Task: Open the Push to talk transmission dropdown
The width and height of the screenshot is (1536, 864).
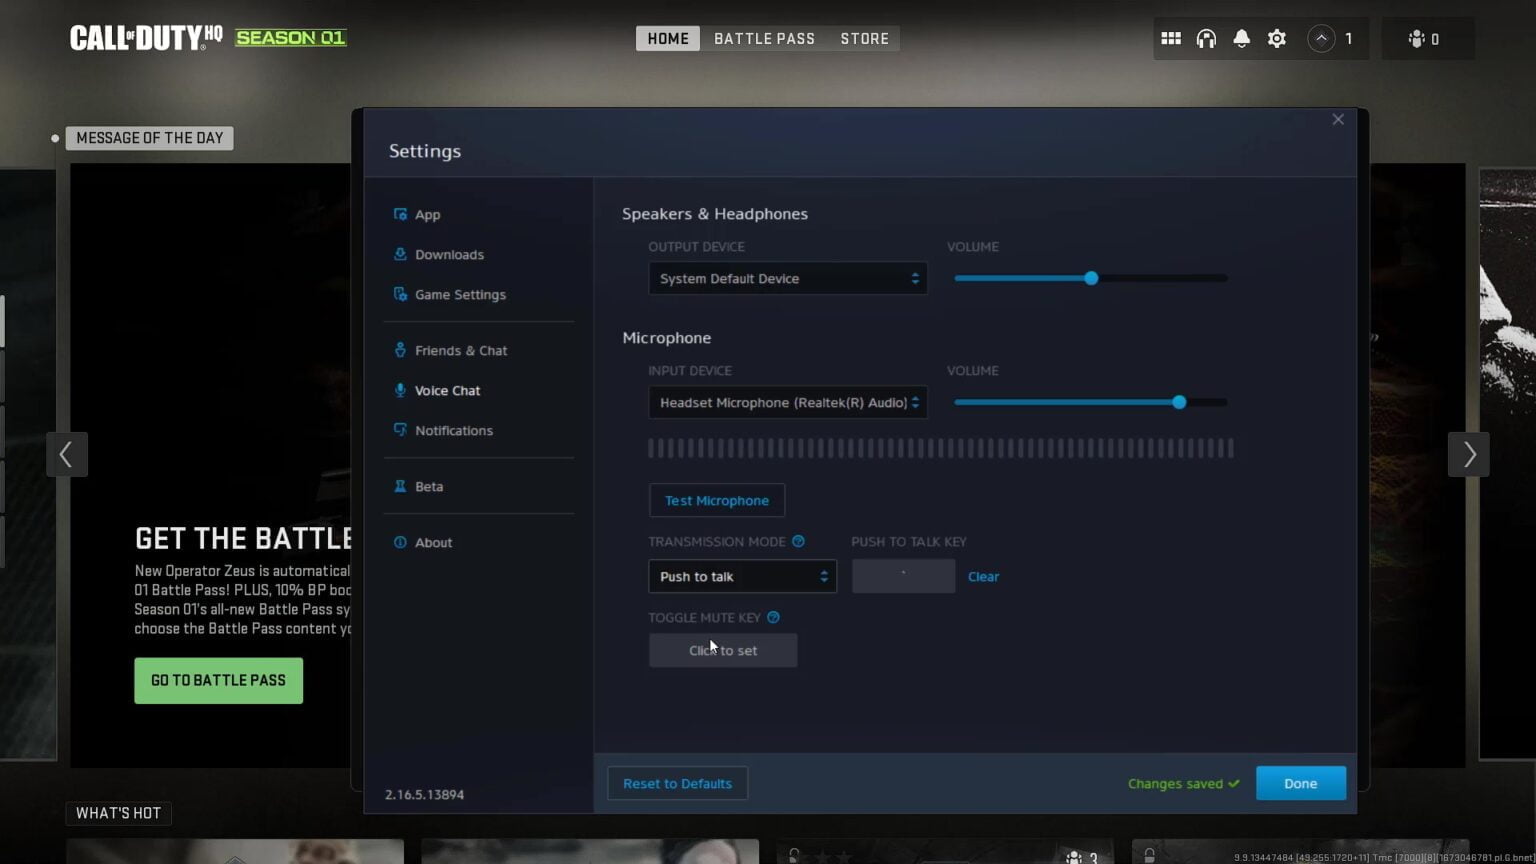Action: coord(742,576)
